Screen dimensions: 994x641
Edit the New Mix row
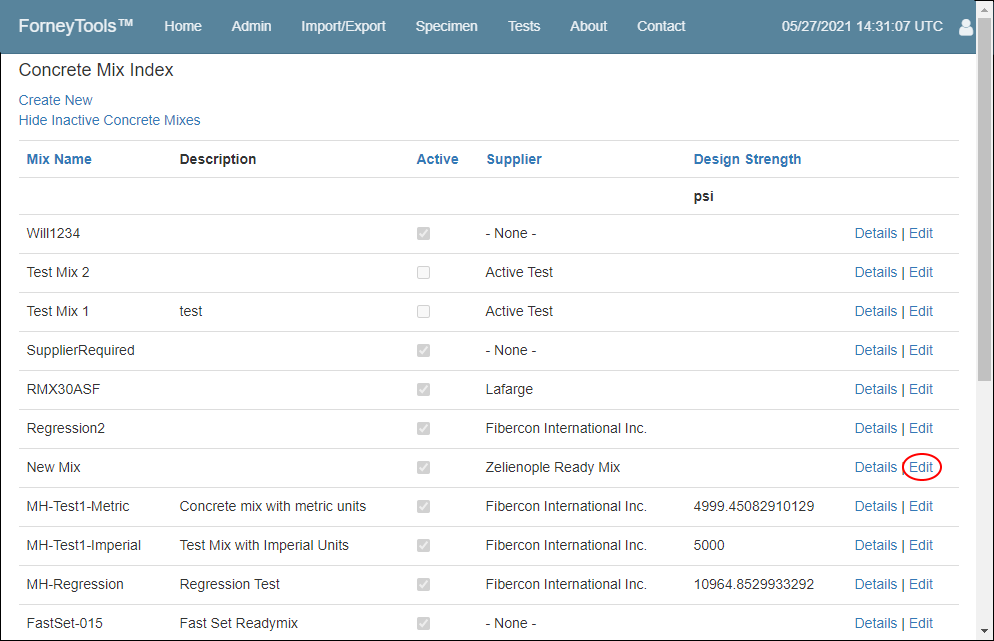pos(921,467)
